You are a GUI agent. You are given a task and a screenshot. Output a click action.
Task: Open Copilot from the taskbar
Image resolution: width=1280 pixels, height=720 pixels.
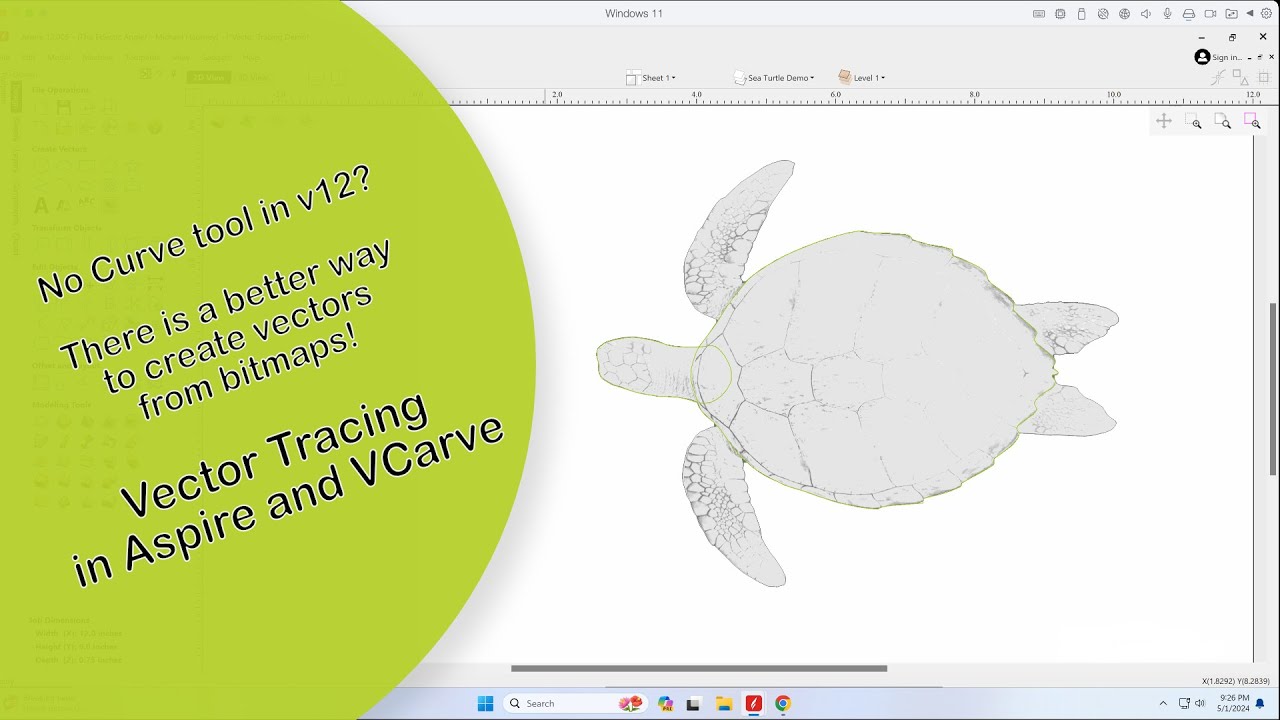click(x=666, y=703)
